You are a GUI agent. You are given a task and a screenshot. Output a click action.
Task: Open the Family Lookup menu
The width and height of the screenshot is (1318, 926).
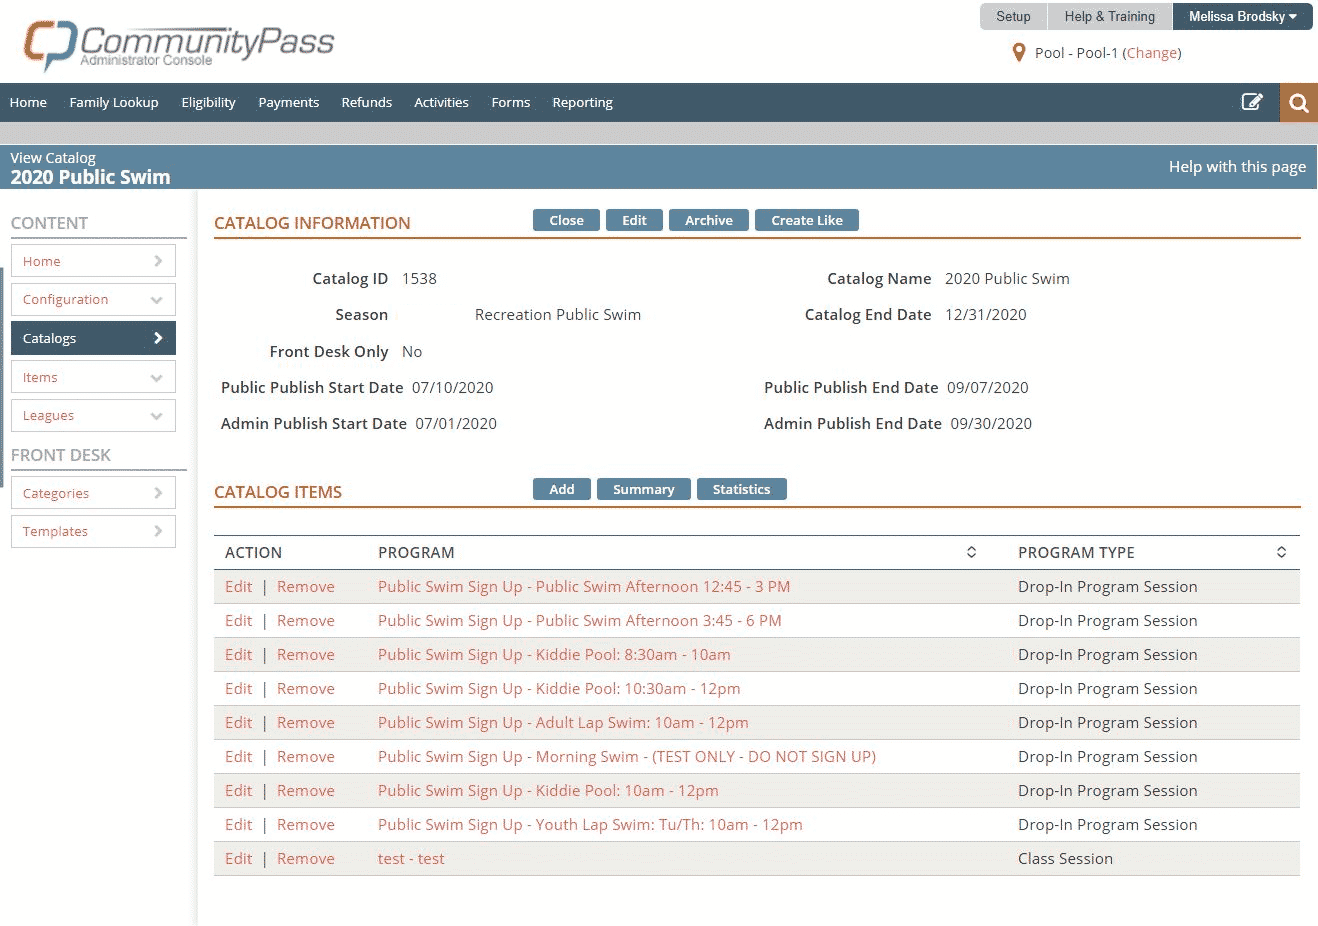pos(113,102)
